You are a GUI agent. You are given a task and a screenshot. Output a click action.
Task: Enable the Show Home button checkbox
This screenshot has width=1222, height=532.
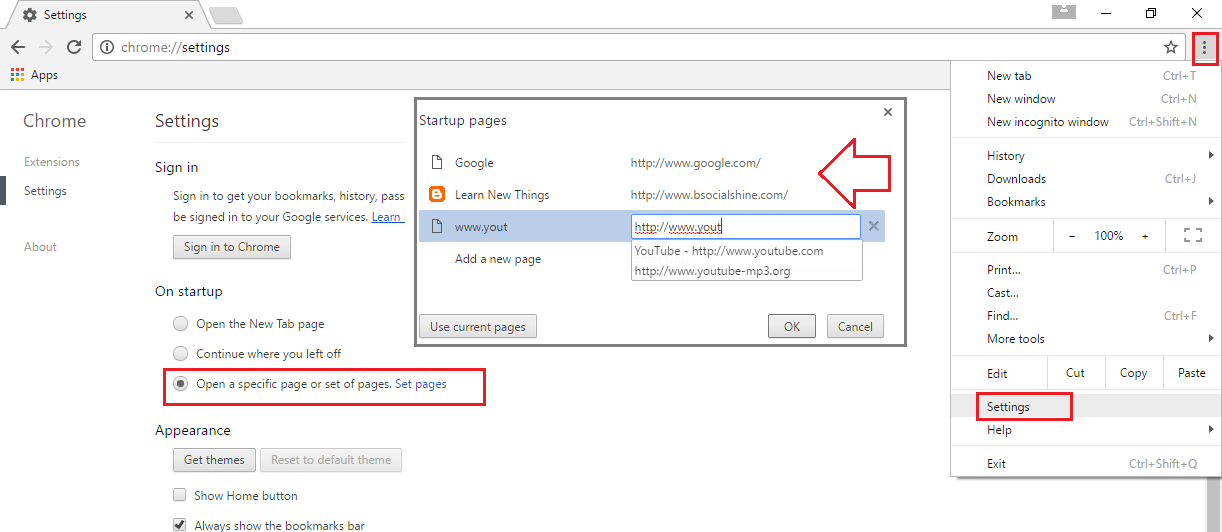(180, 495)
